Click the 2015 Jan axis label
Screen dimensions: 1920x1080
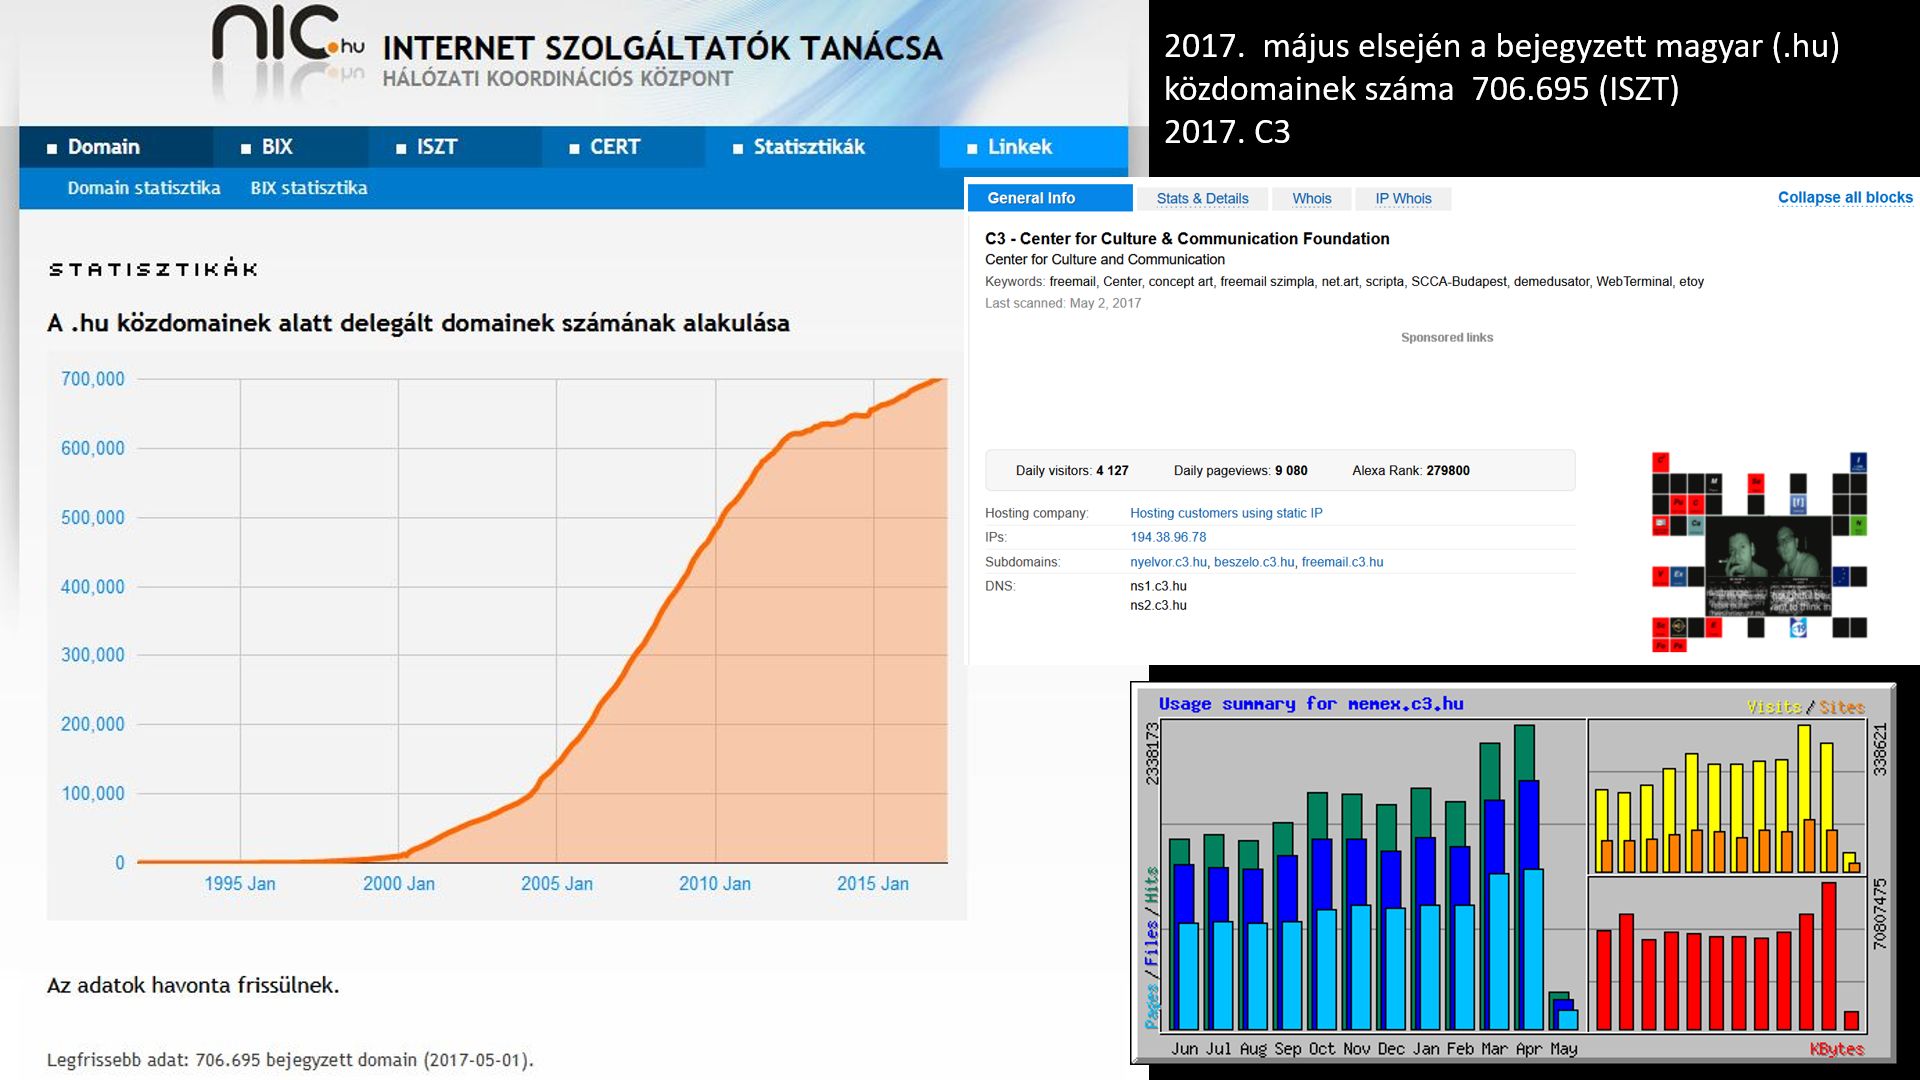pyautogui.click(x=872, y=884)
